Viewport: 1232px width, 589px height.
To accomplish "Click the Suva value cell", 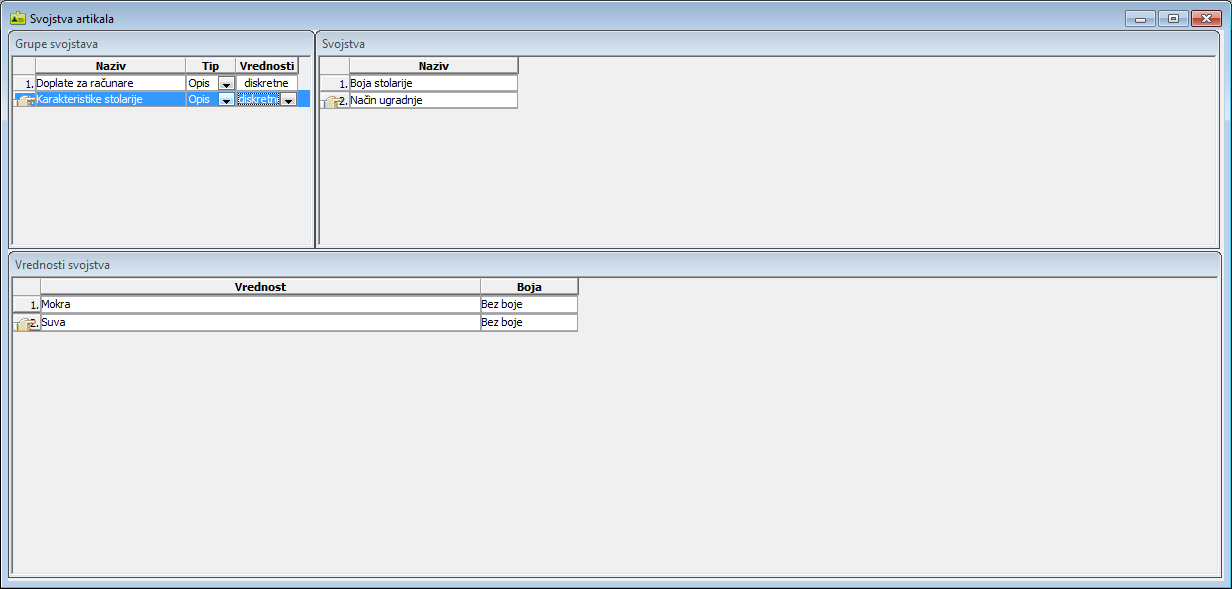I will point(260,323).
